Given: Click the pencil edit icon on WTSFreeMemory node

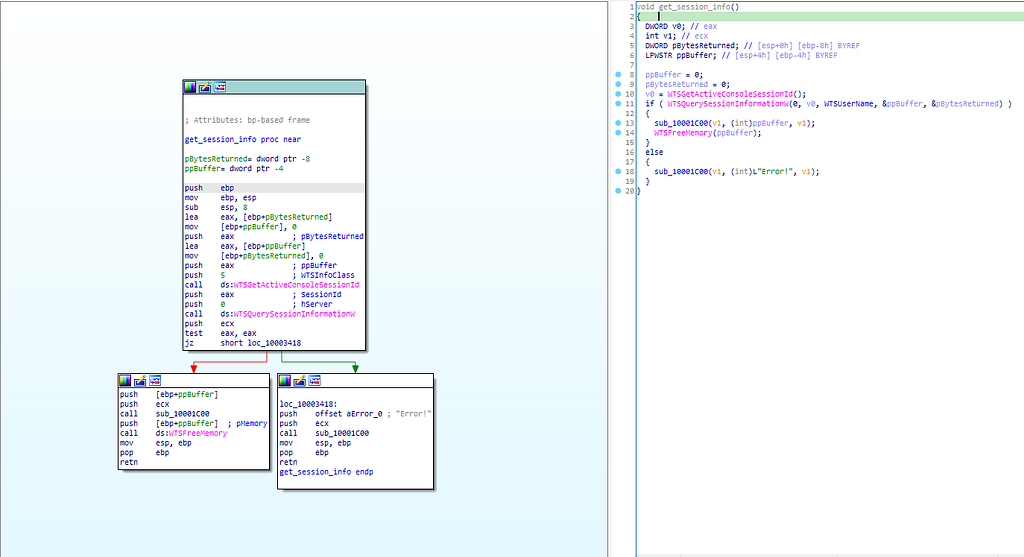Looking at the screenshot, I should click(x=140, y=381).
